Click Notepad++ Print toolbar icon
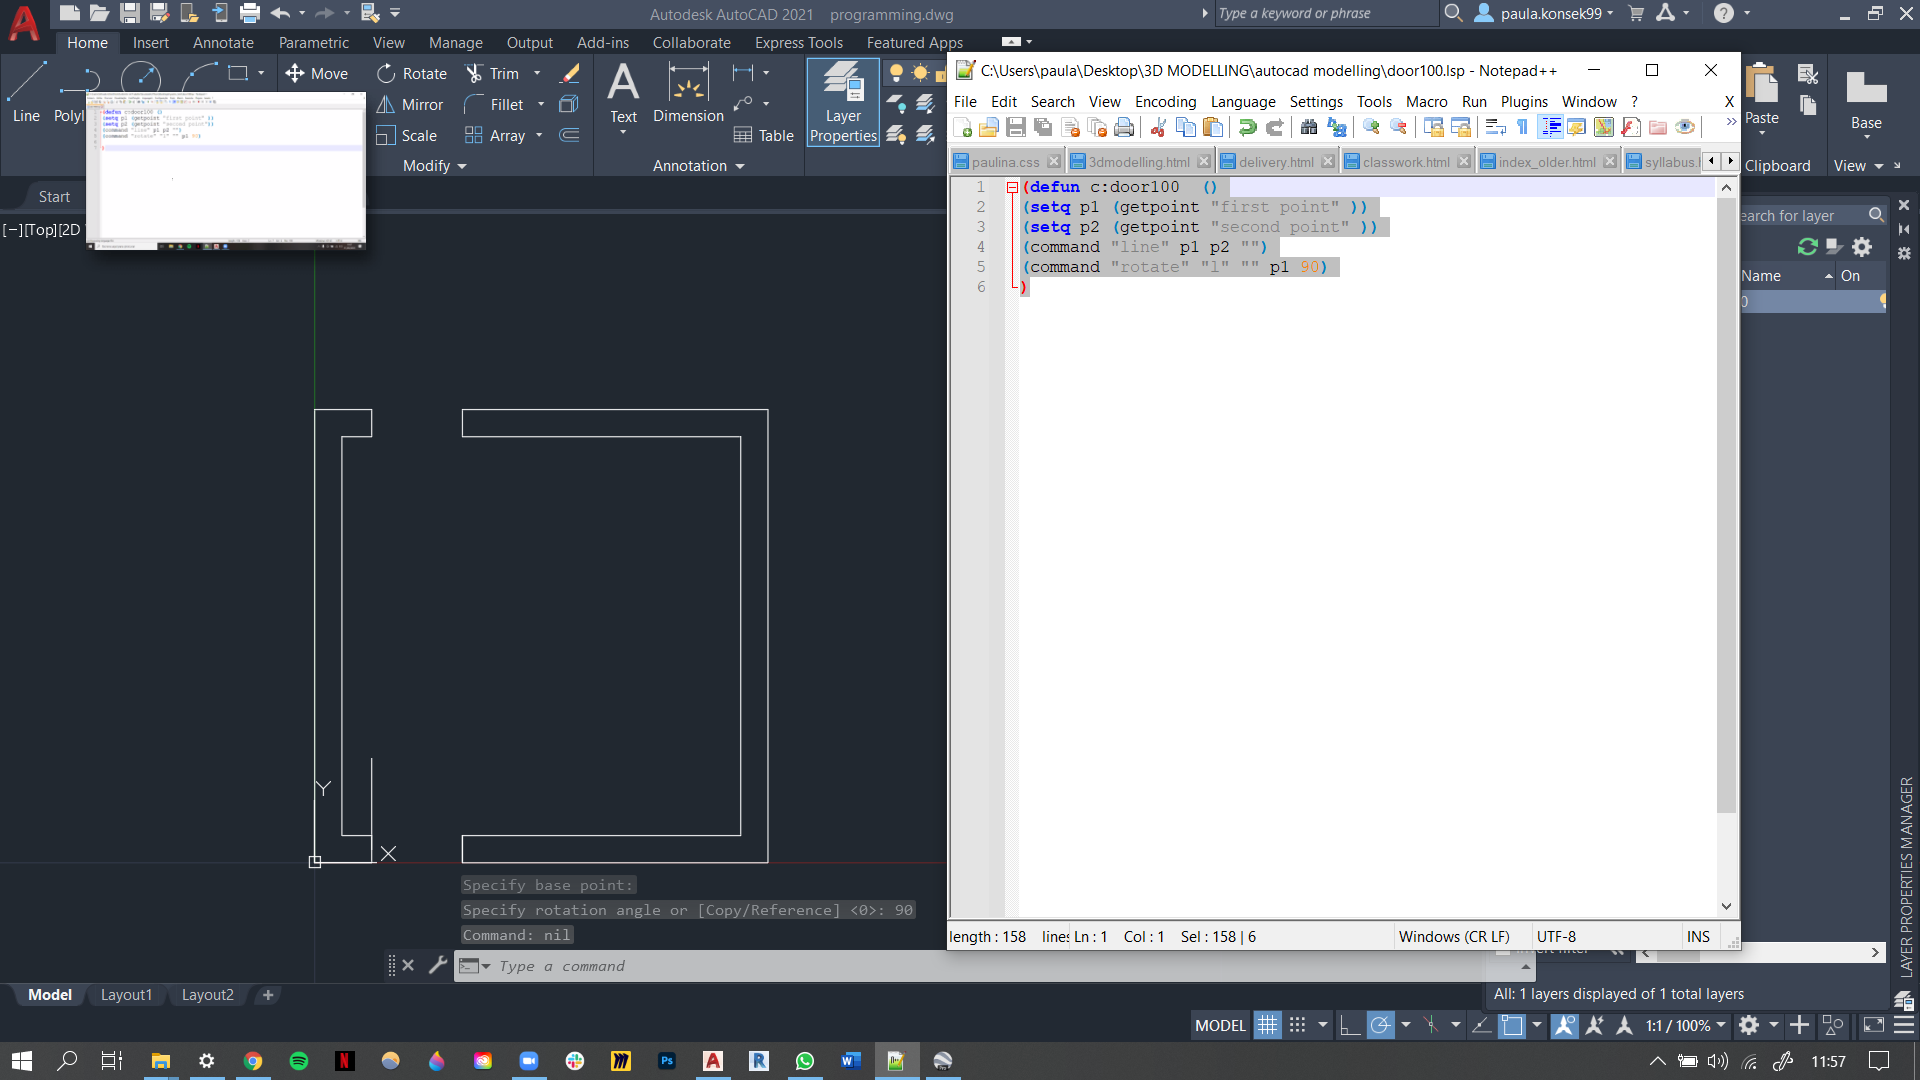The width and height of the screenshot is (1920, 1080). (x=1124, y=128)
